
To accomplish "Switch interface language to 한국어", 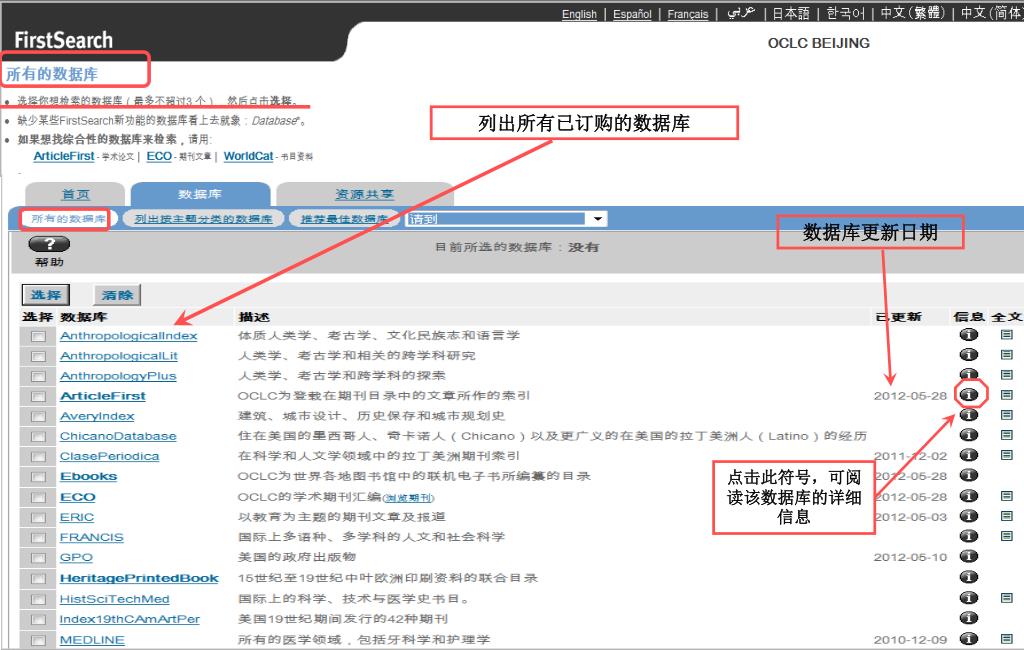I will coord(846,13).
